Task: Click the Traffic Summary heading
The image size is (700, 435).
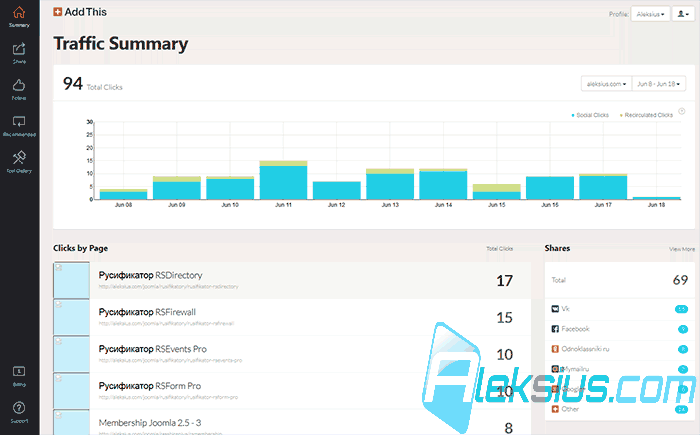Action: [121, 44]
